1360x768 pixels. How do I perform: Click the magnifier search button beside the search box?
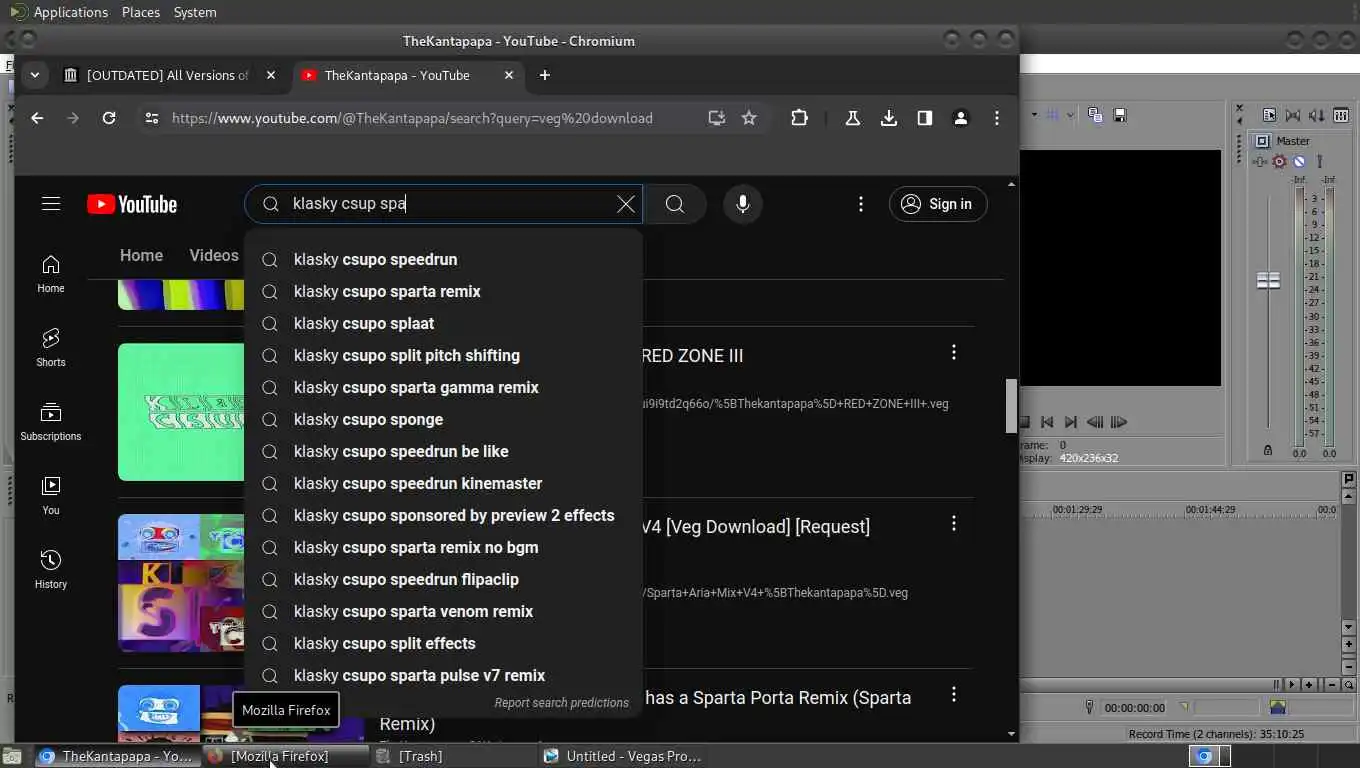[675, 204]
